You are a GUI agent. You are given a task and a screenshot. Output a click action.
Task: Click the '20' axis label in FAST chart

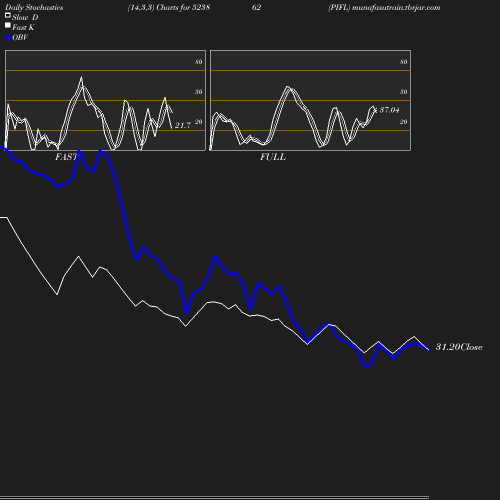(199, 122)
